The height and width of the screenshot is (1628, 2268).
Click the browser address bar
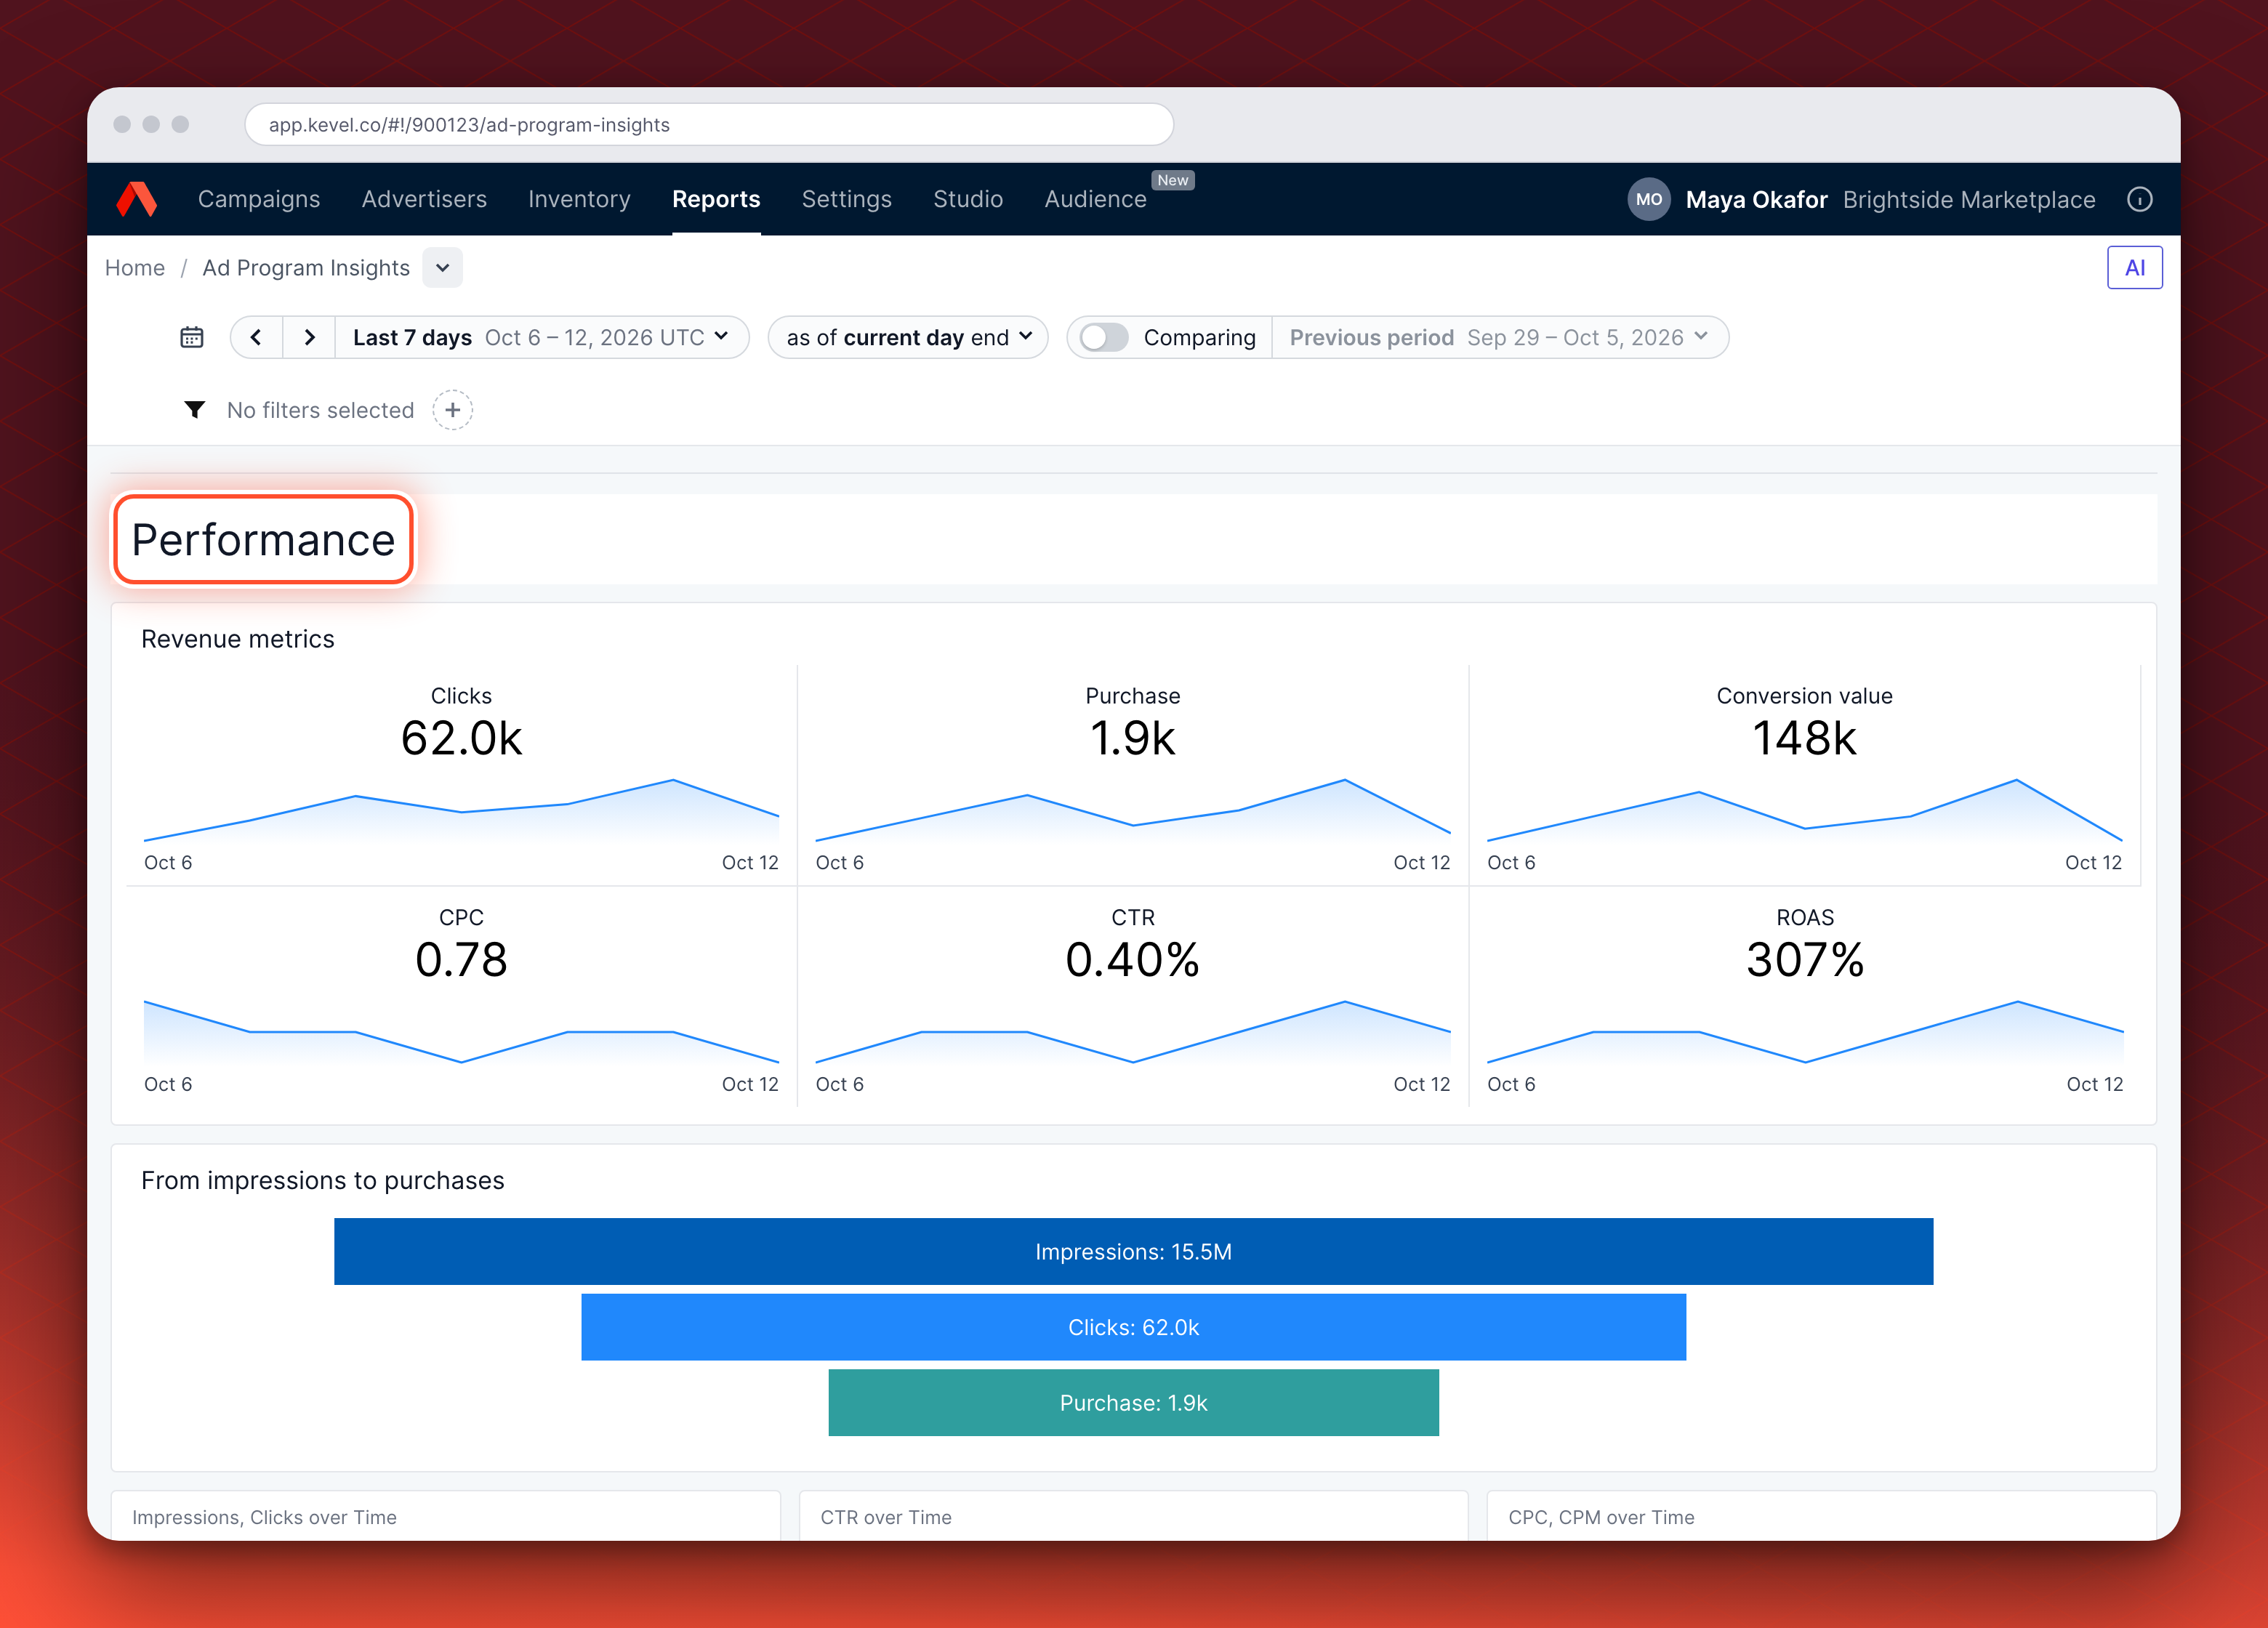pos(709,125)
